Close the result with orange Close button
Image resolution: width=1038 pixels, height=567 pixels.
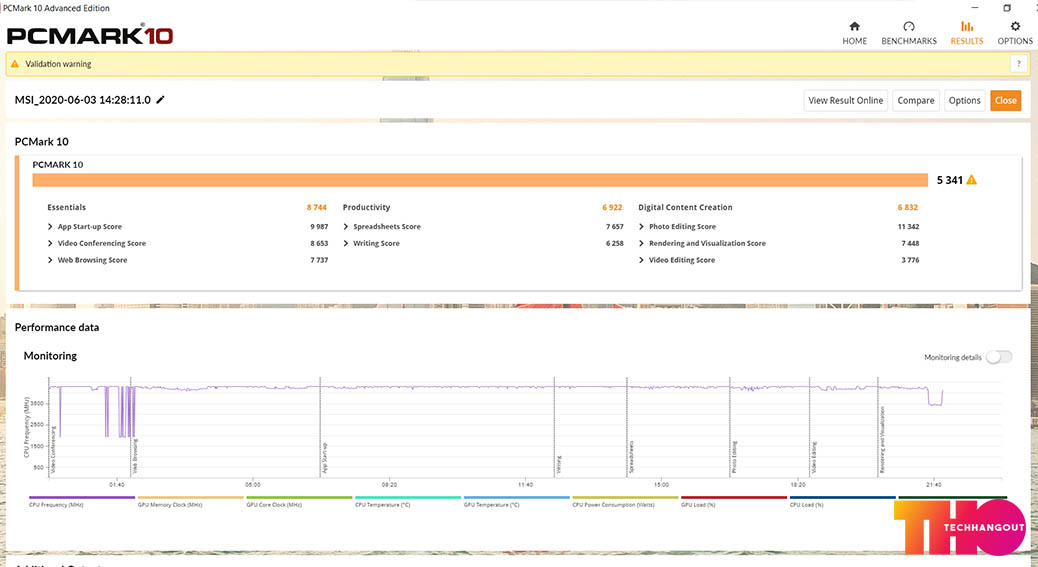(1005, 101)
